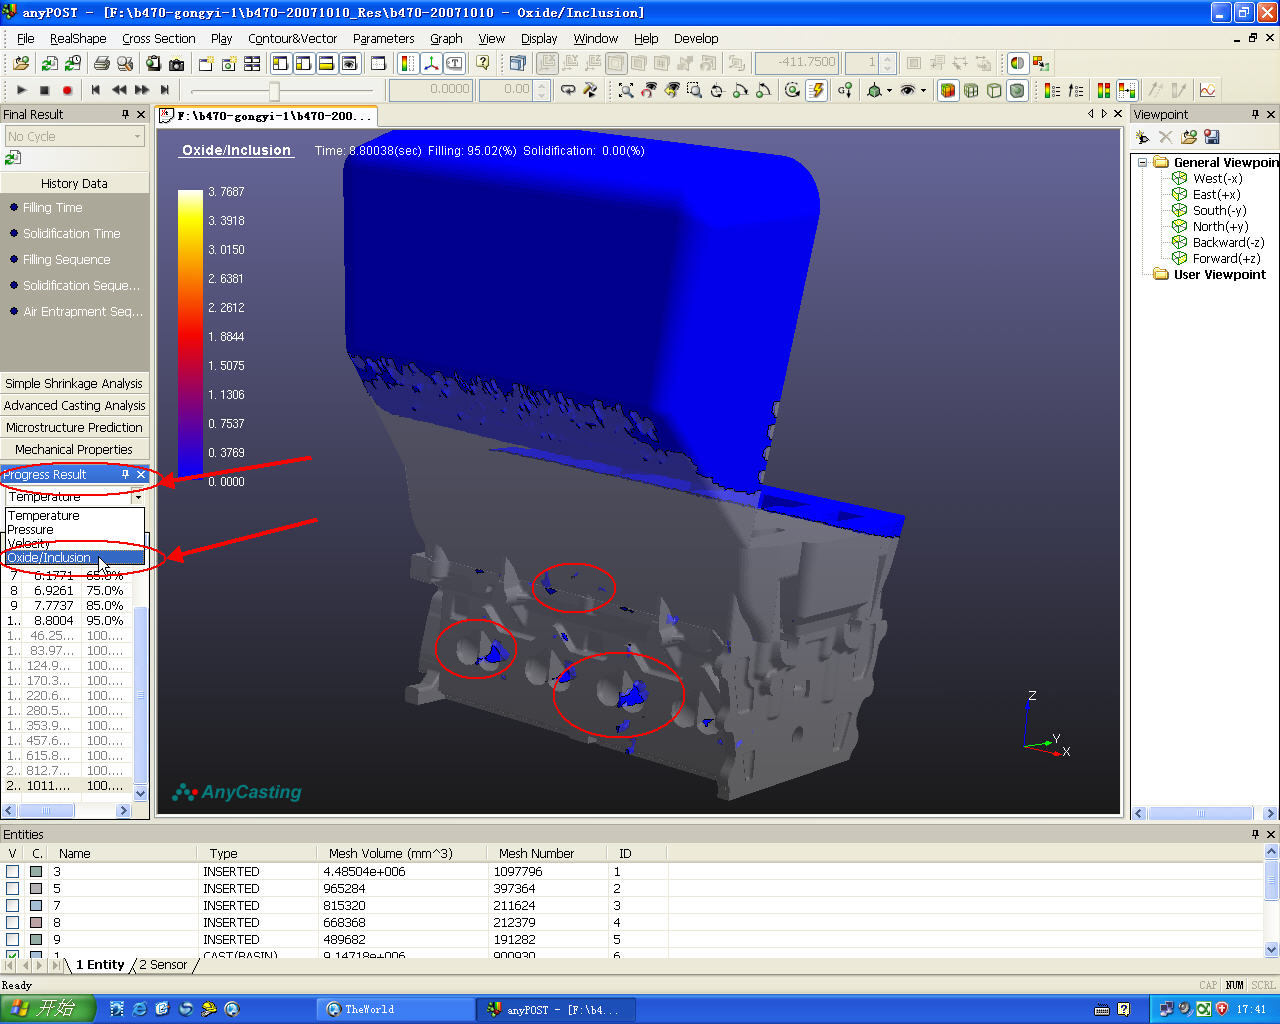Click the yellow question mark help icon
Screen dimensions: 1280x1024
(483, 63)
